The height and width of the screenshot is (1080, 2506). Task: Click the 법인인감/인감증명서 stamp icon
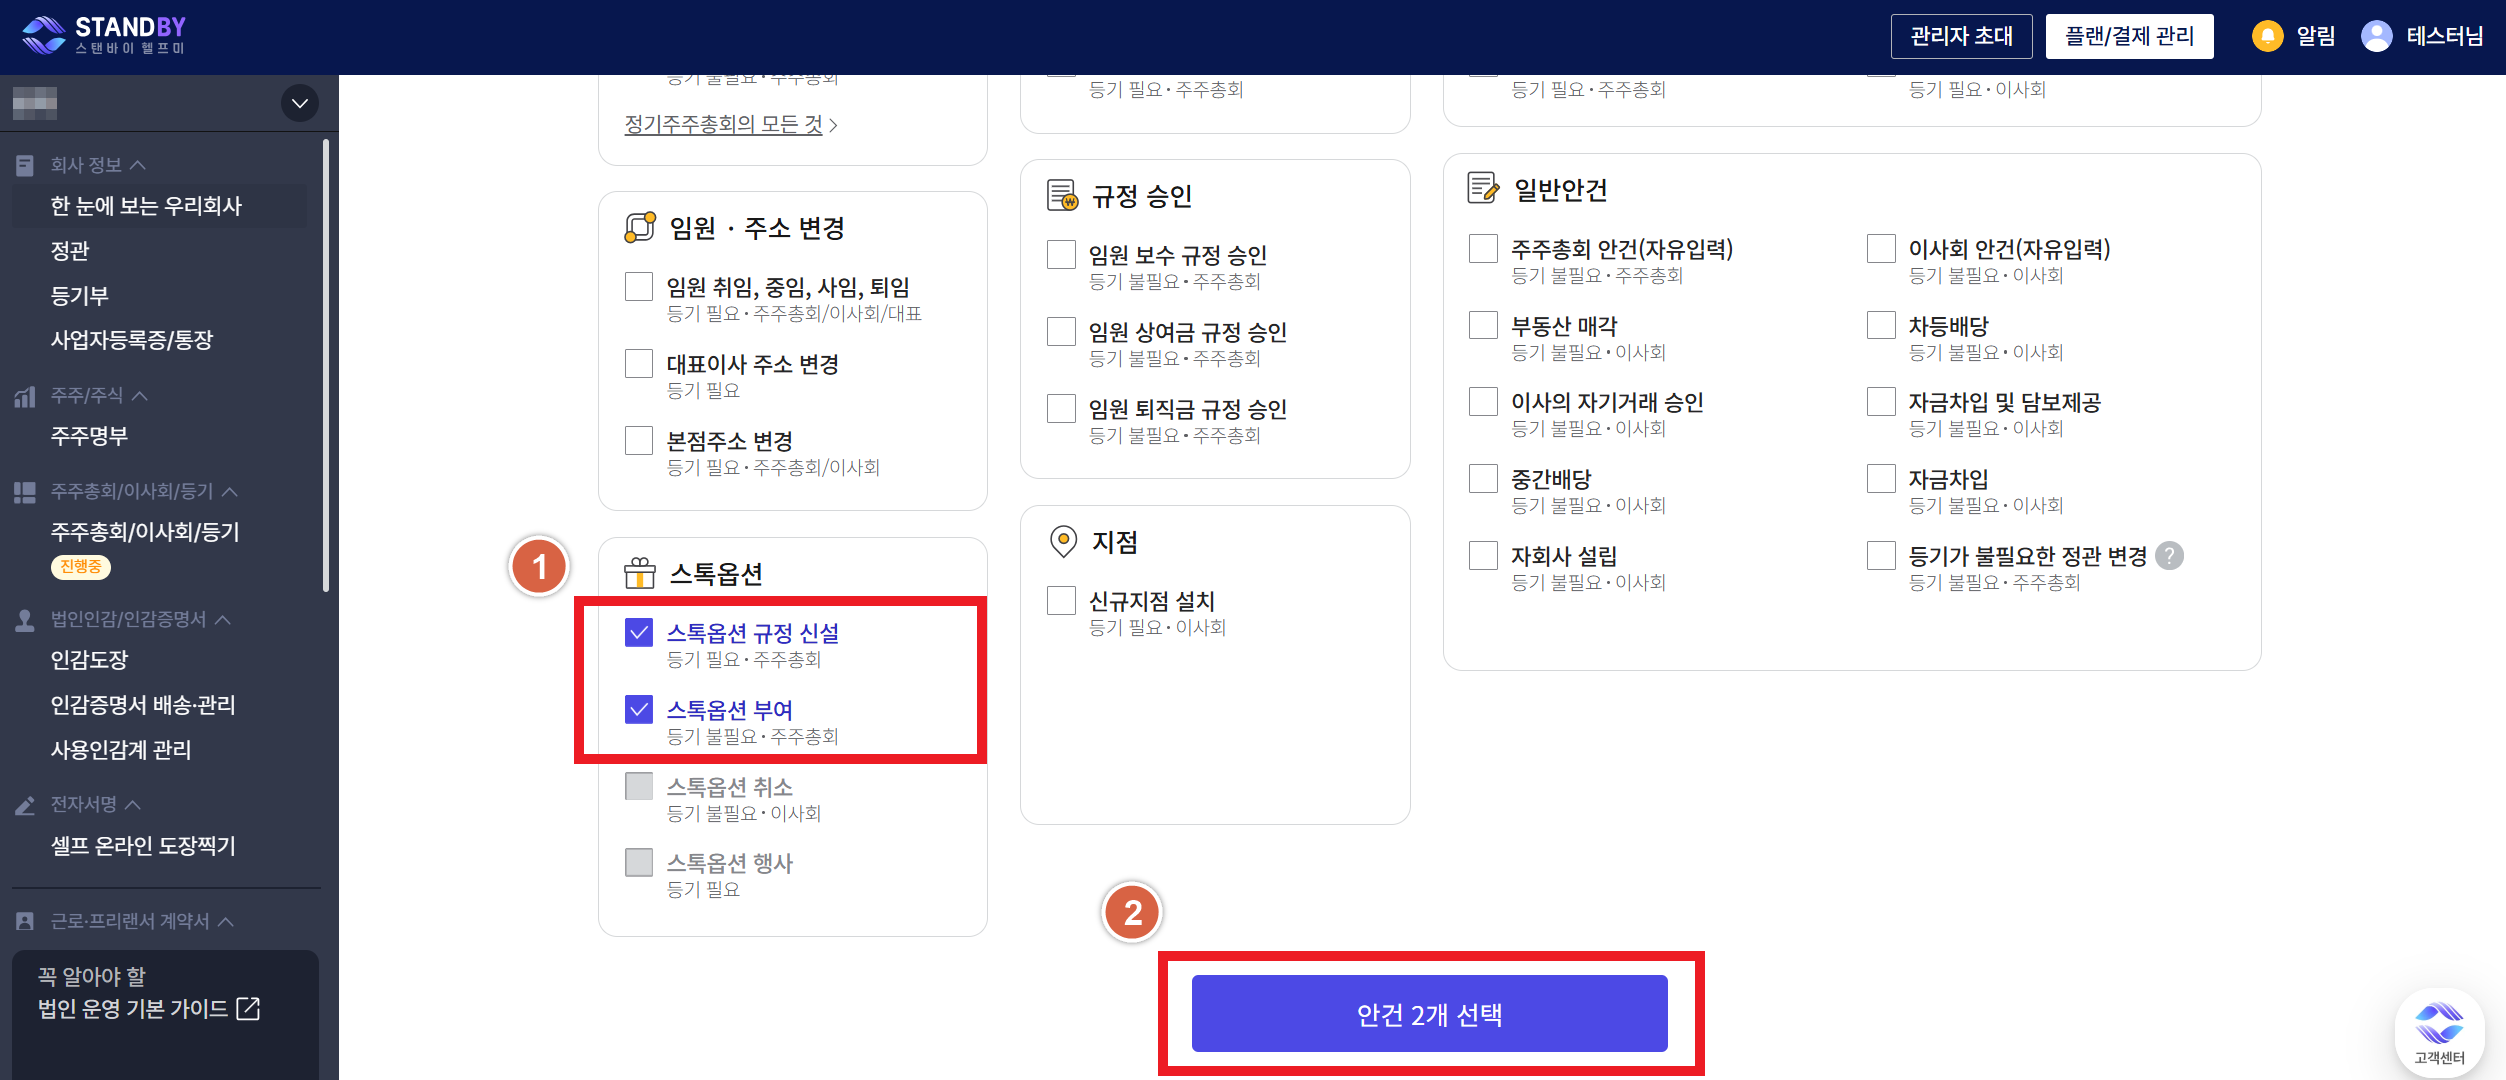pos(25,620)
